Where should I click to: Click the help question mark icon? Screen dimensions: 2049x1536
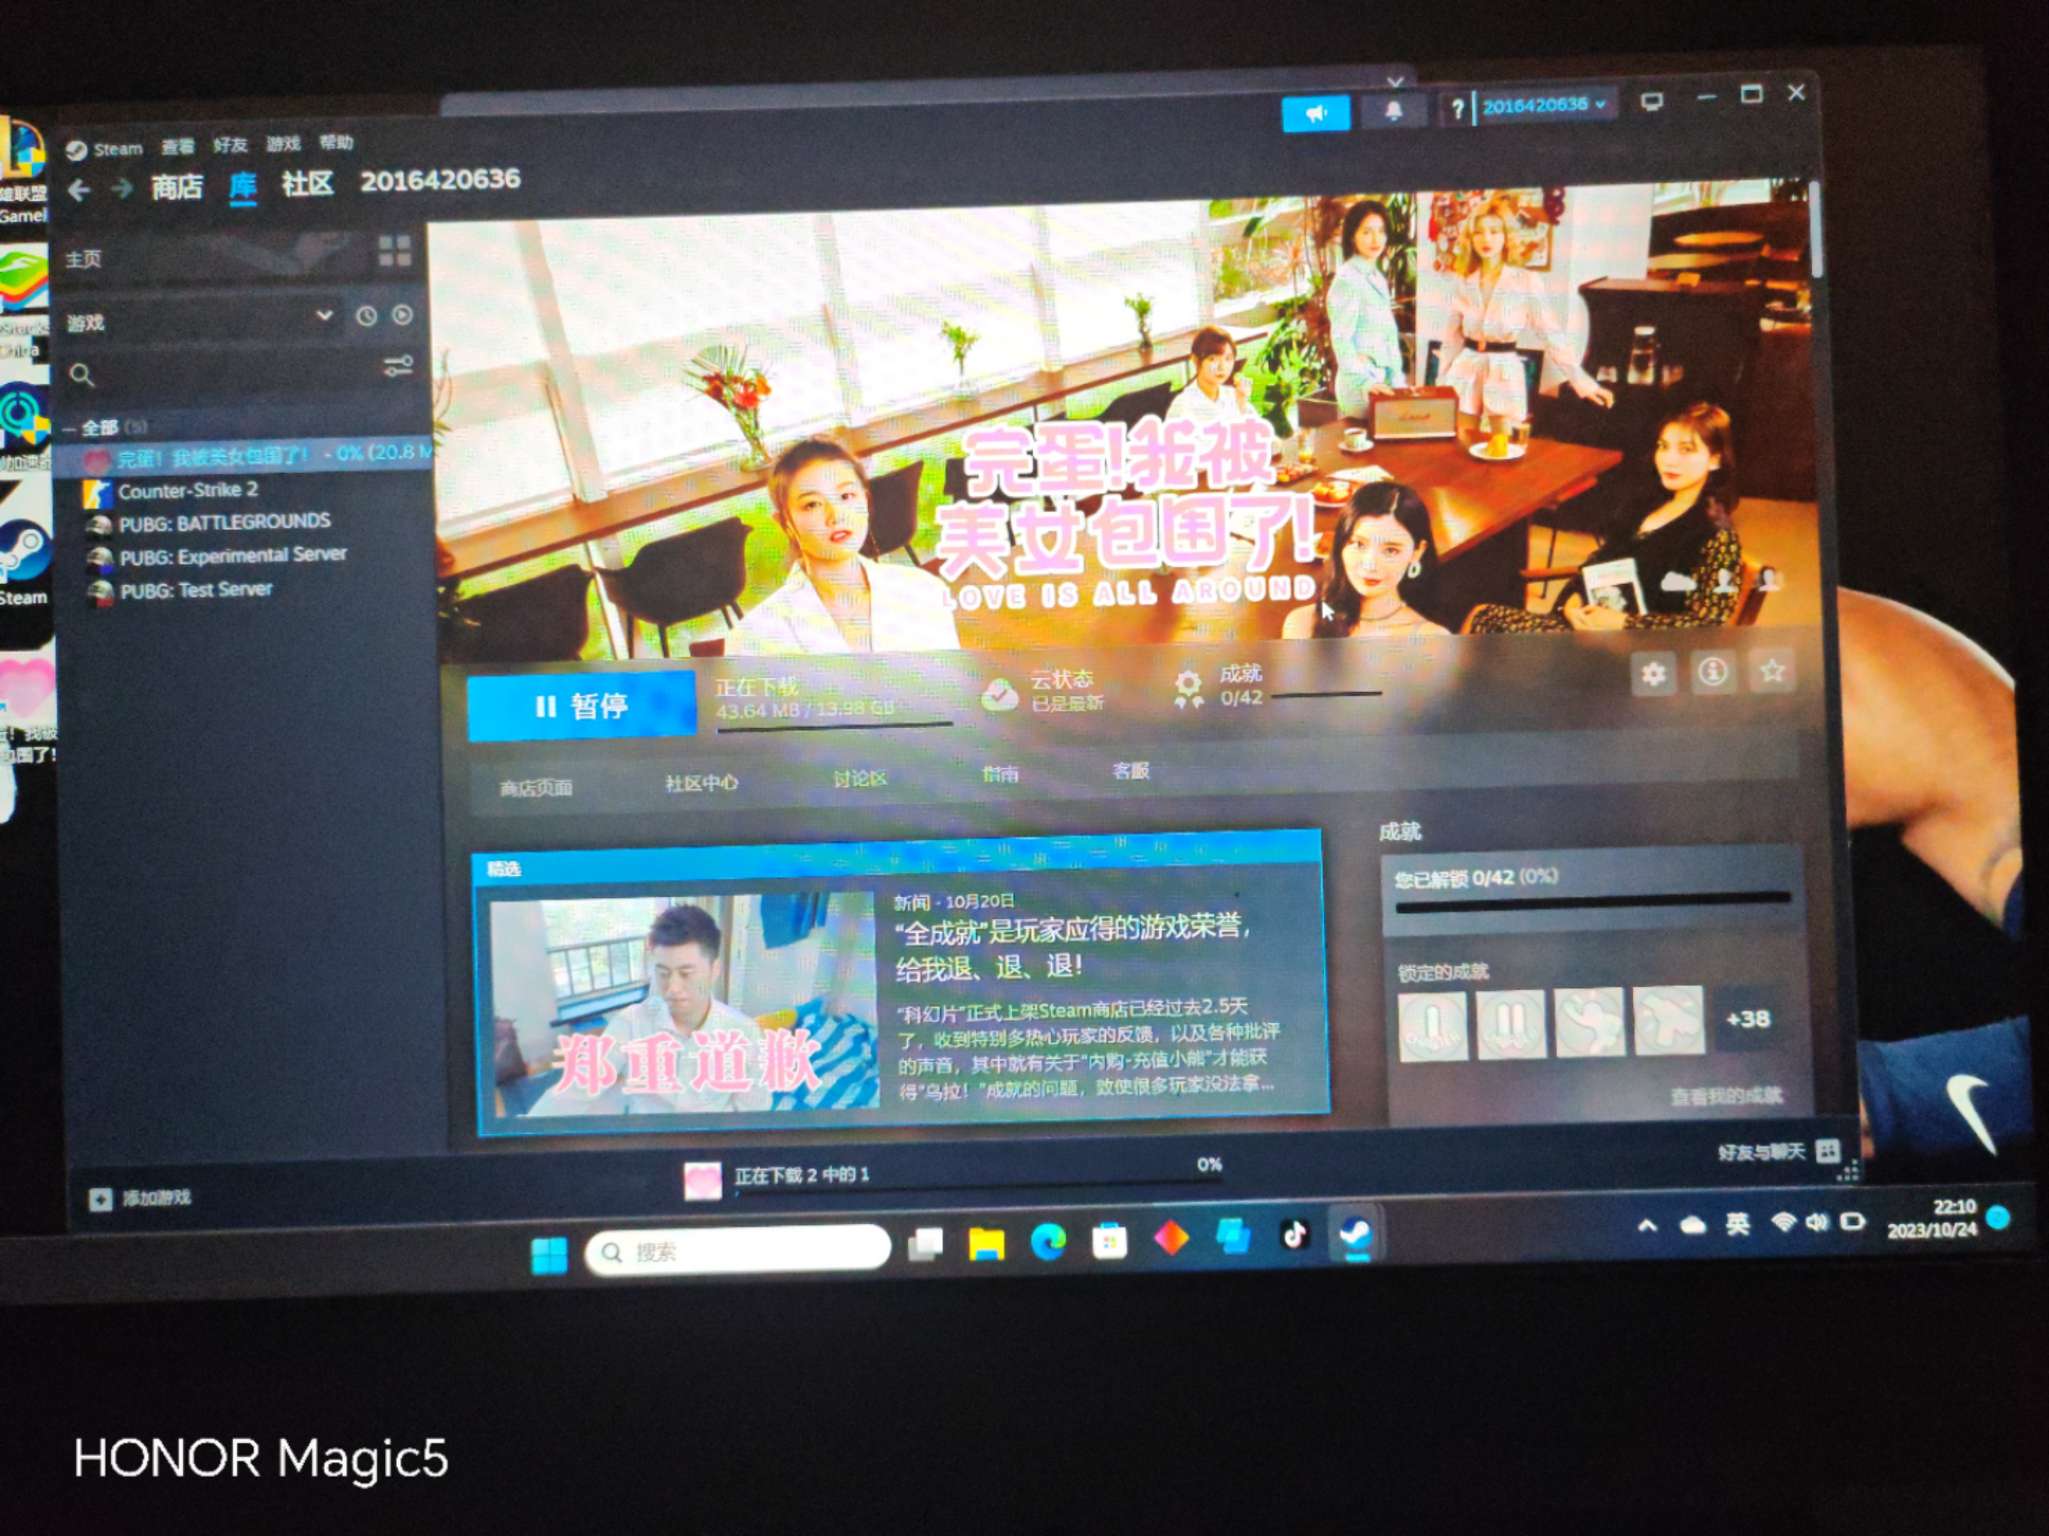(1457, 109)
